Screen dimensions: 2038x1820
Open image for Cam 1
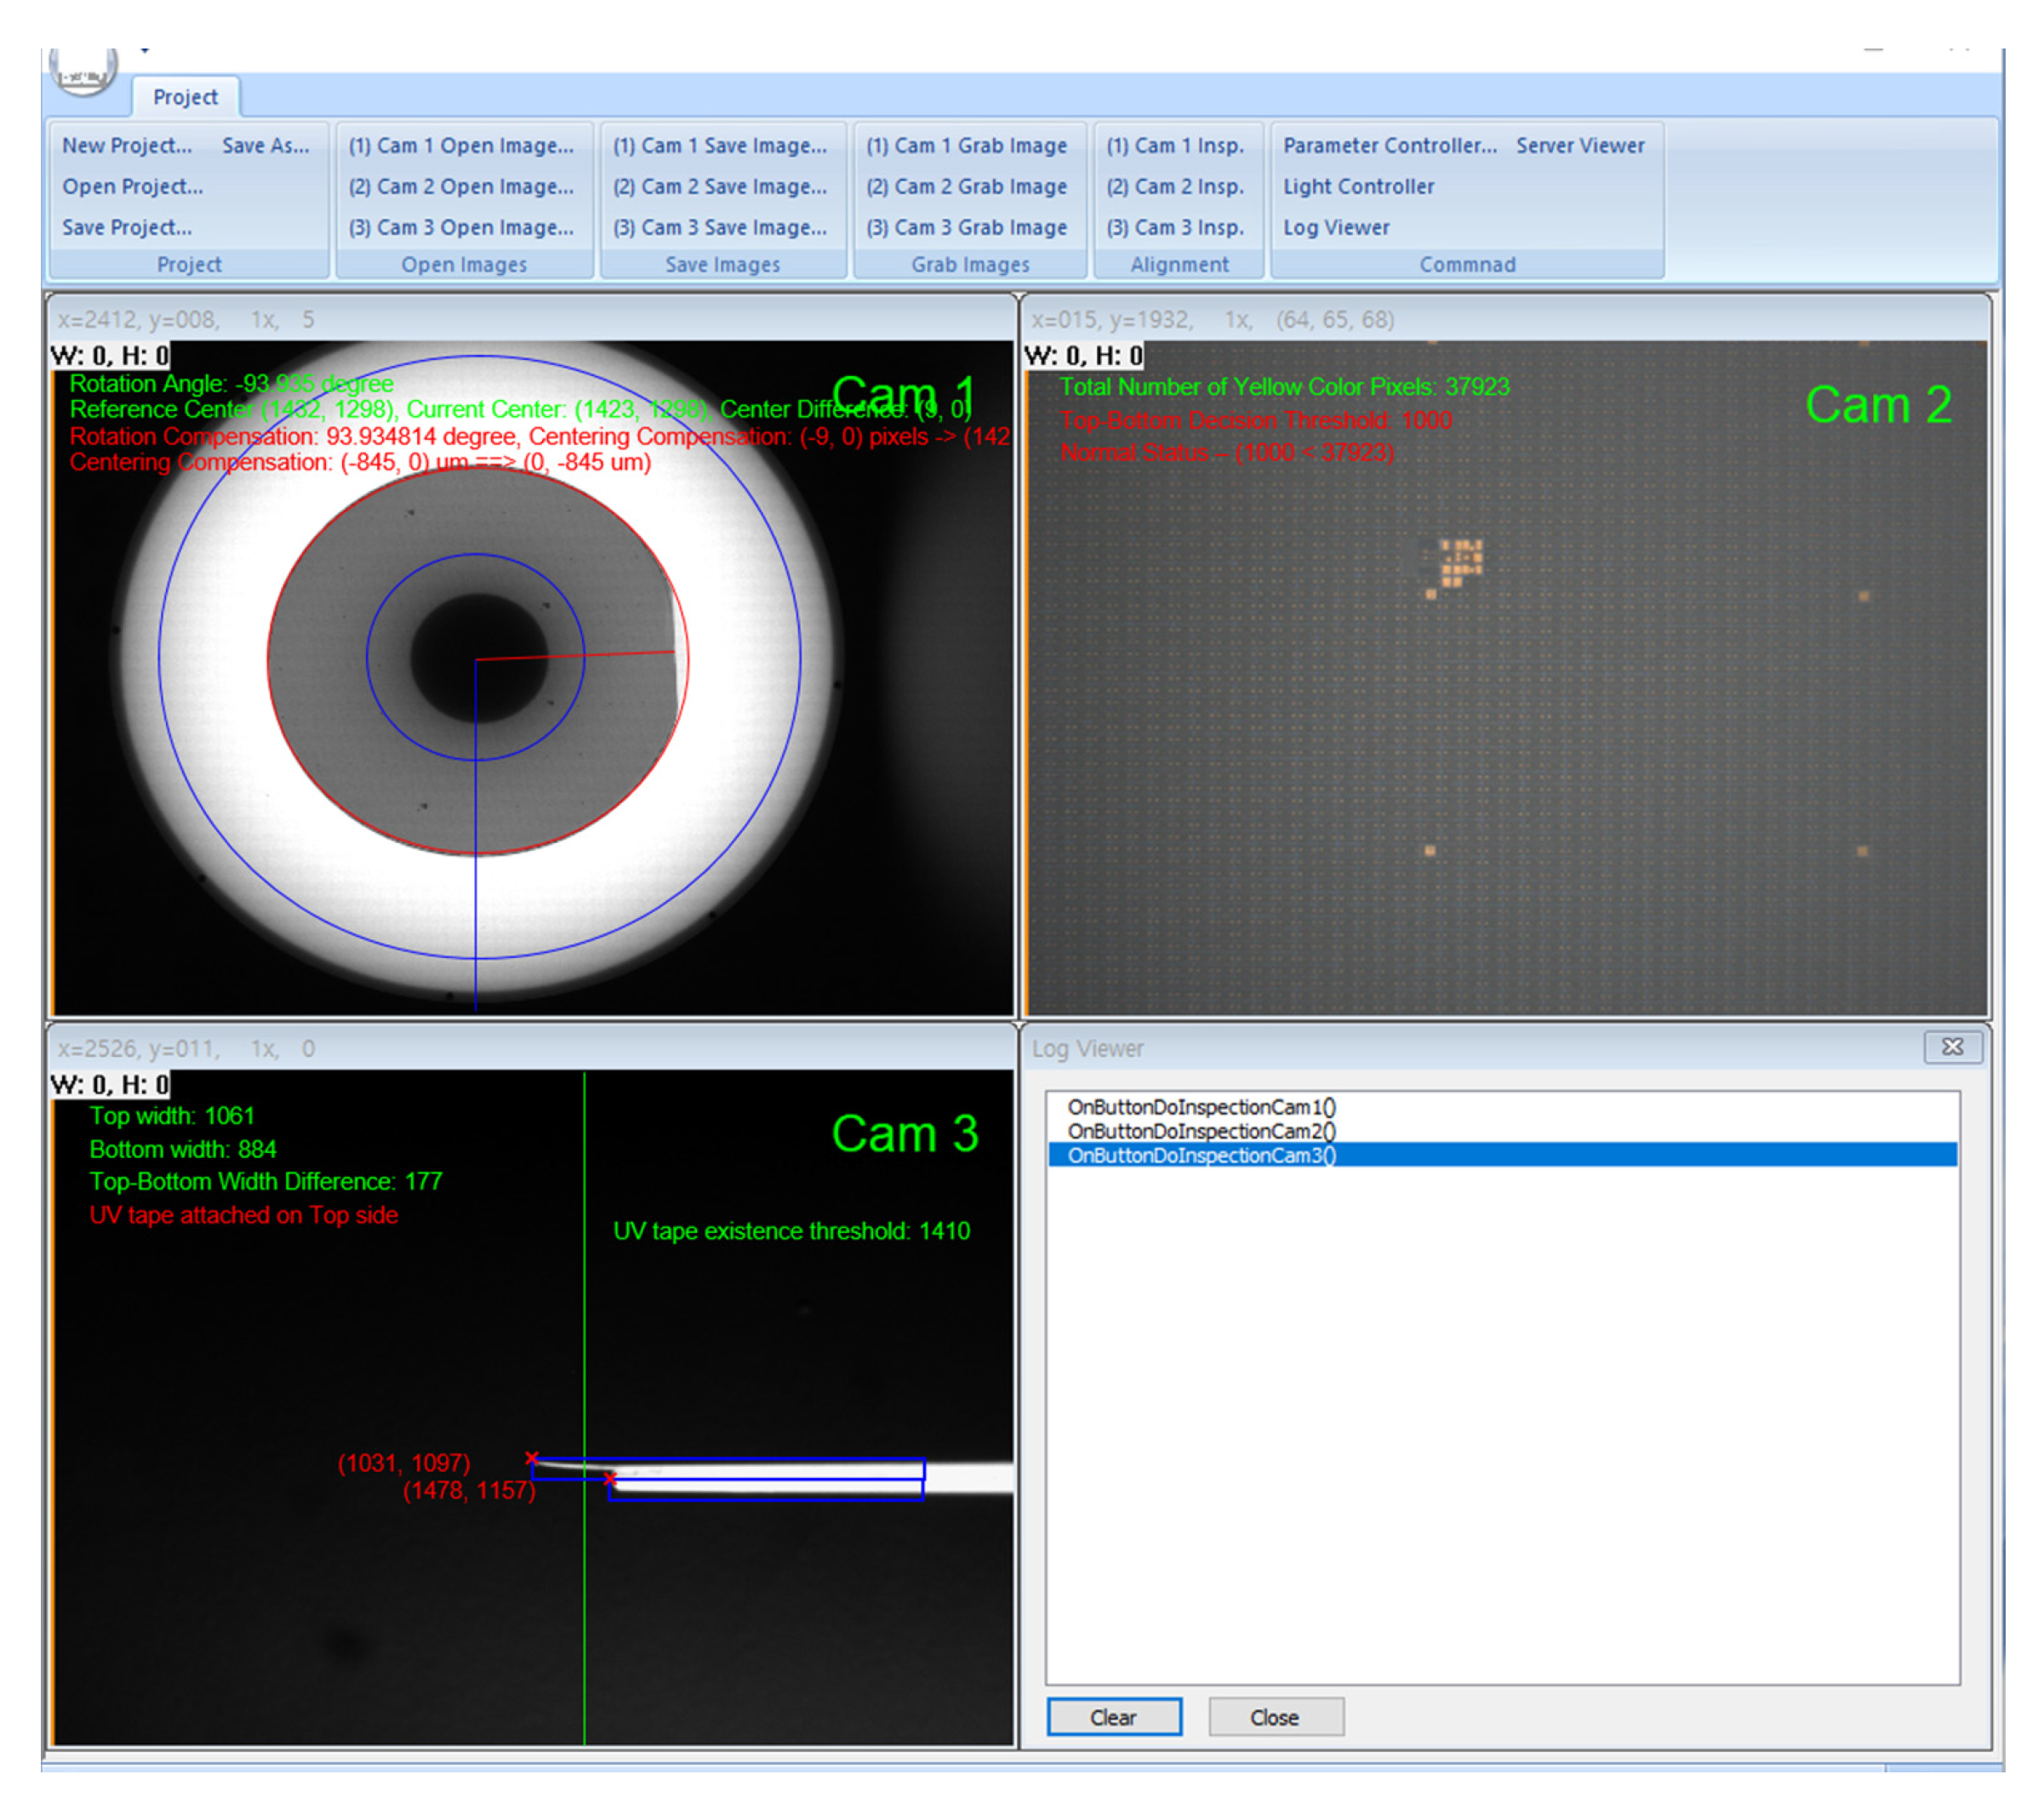pyautogui.click(x=461, y=145)
